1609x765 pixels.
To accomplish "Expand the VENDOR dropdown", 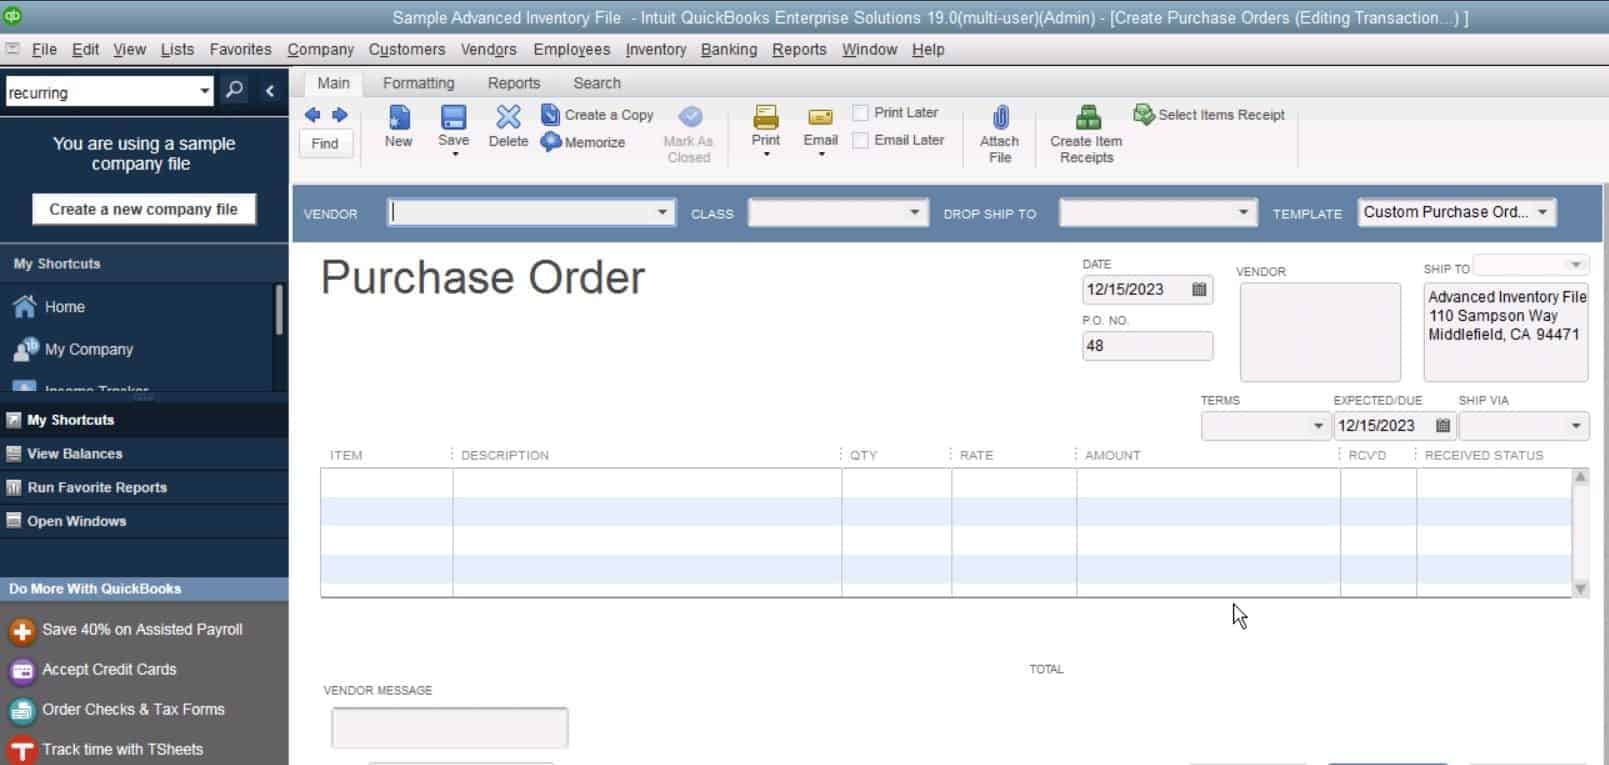I will [662, 212].
